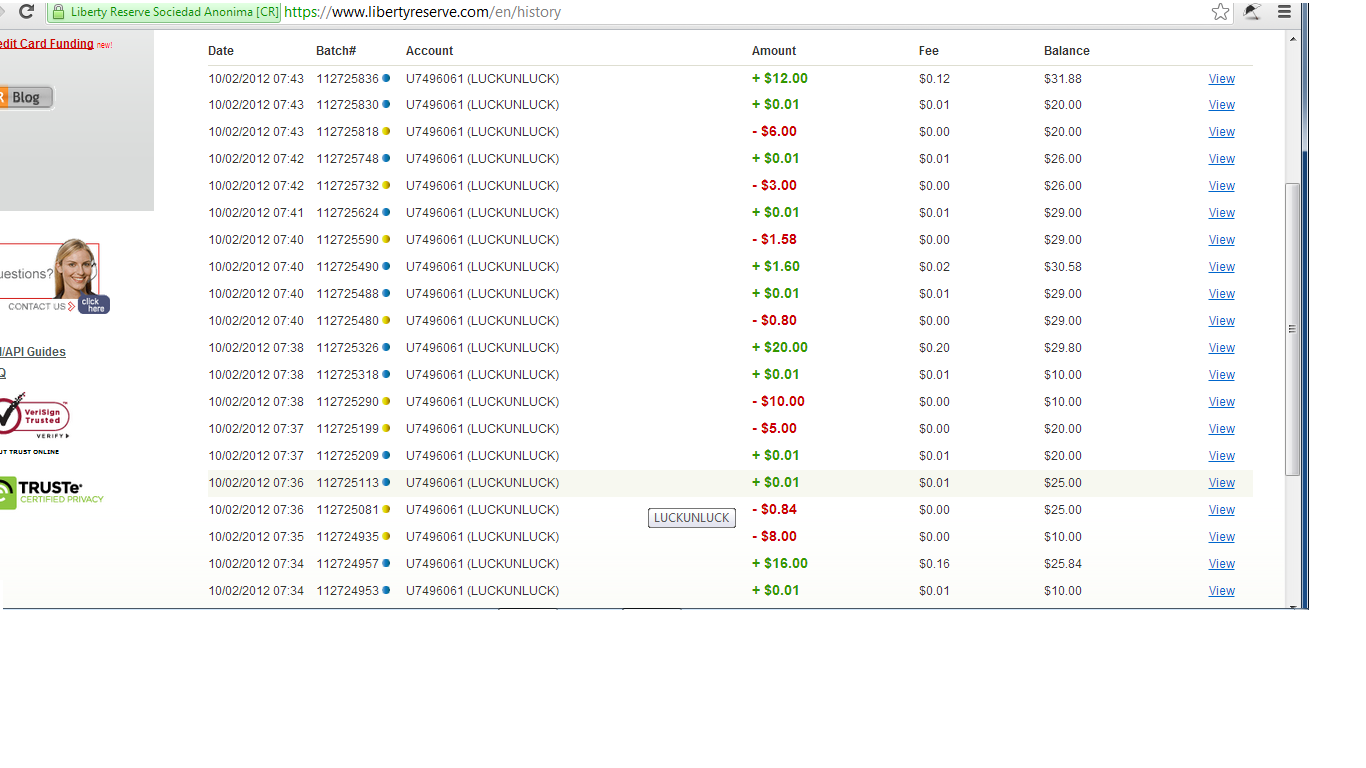Open the Chrome hamburger menu
The width and height of the screenshot is (1366, 768).
tap(1285, 12)
